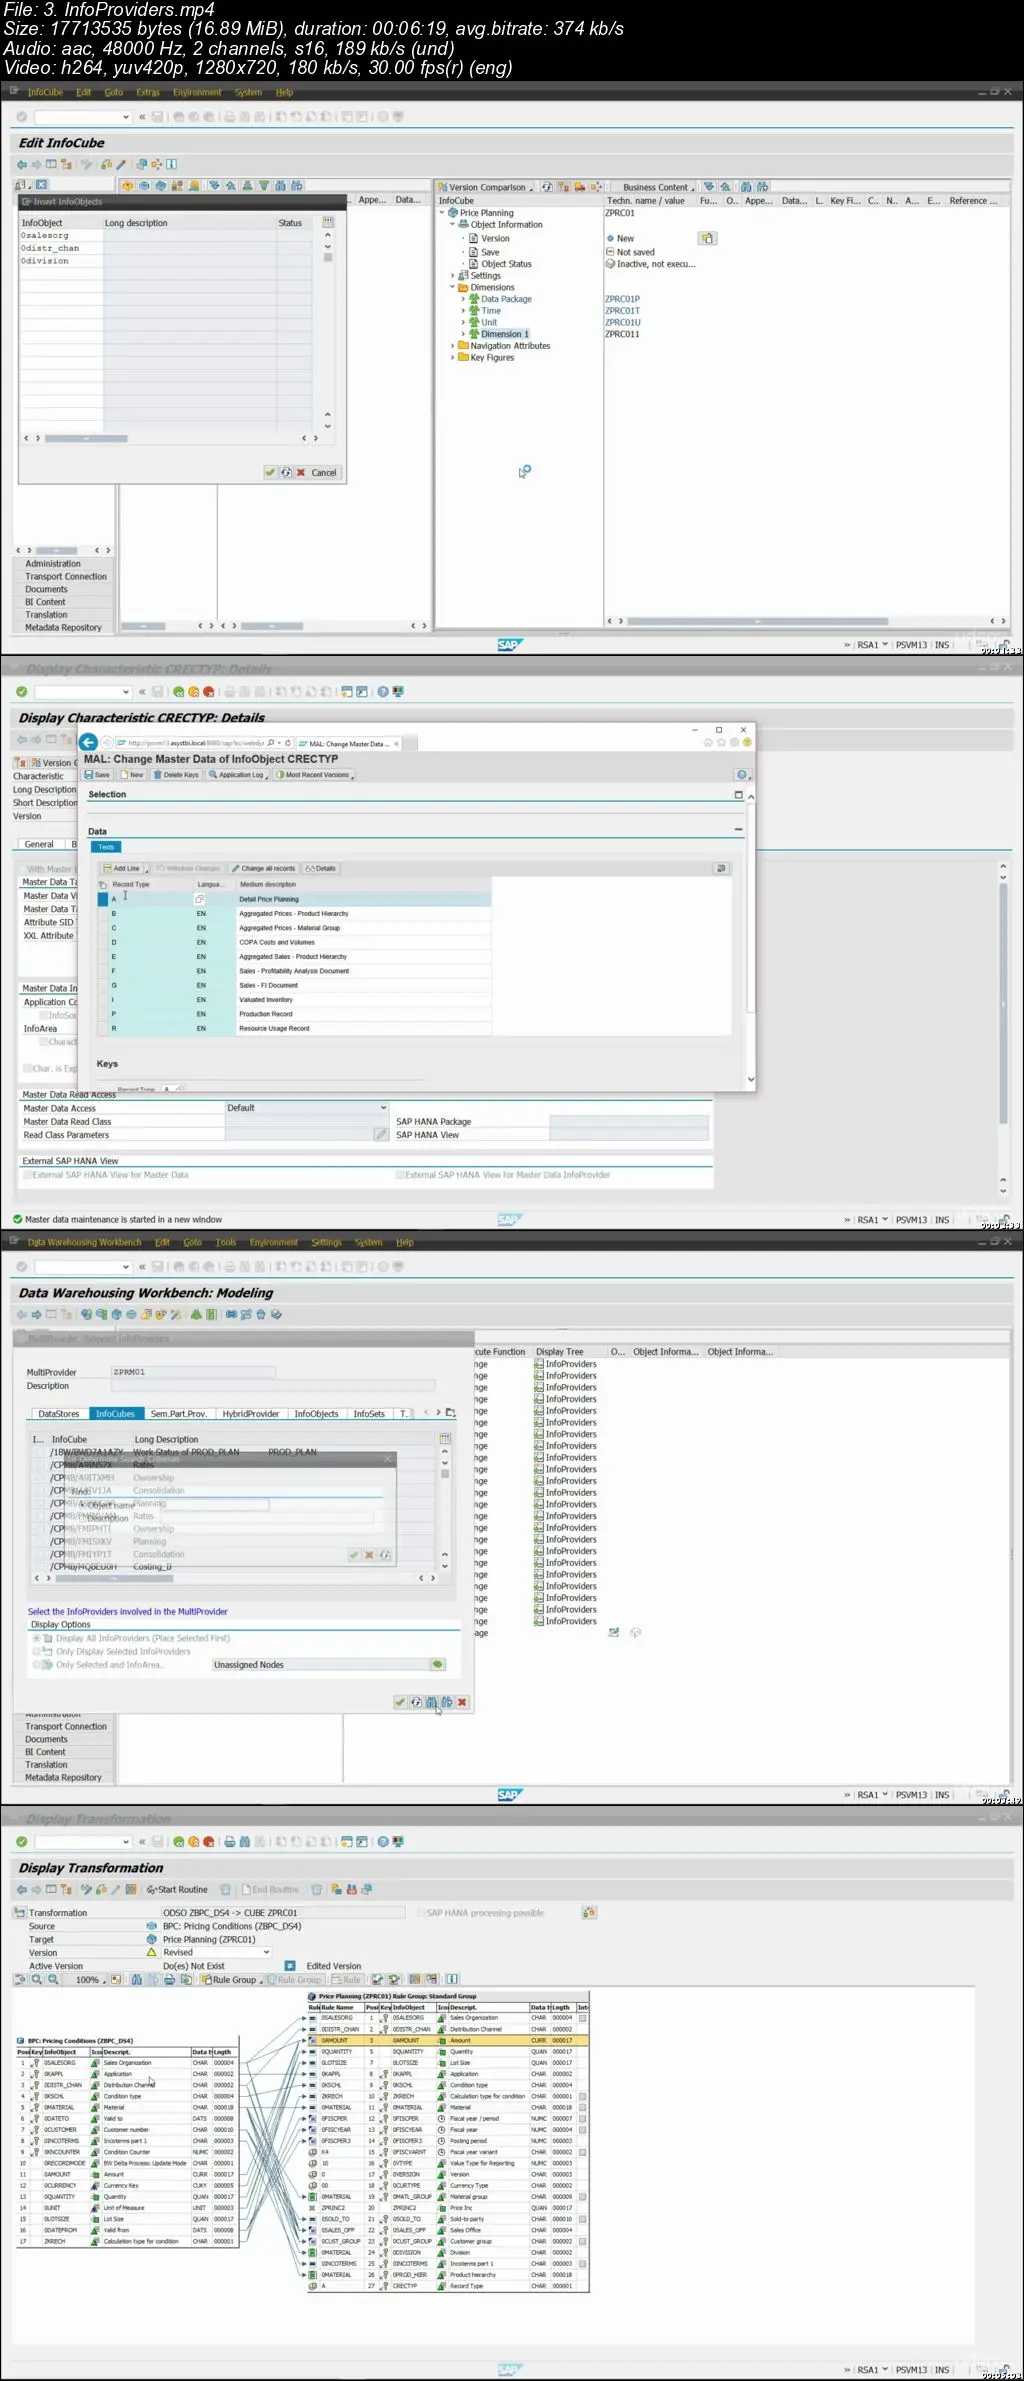The image size is (1024, 2381).
Task: Click the browser back arrow in MAL window
Action: click(88, 742)
